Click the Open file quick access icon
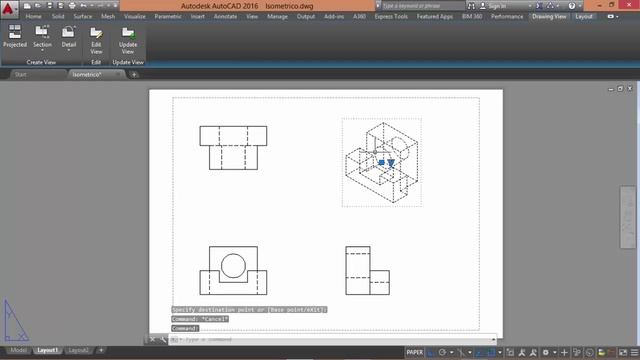640x360 pixels. [x=38, y=6]
